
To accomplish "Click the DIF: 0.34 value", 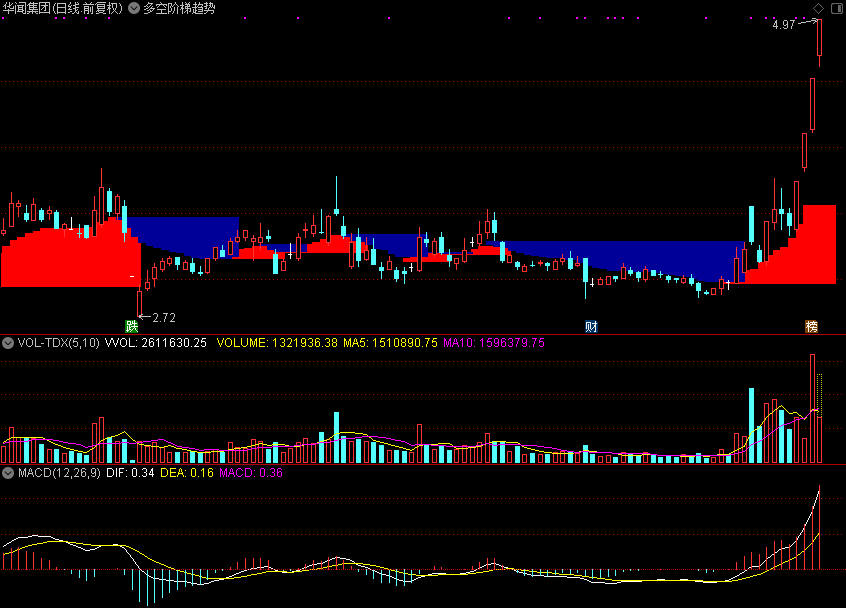I will [x=130, y=473].
